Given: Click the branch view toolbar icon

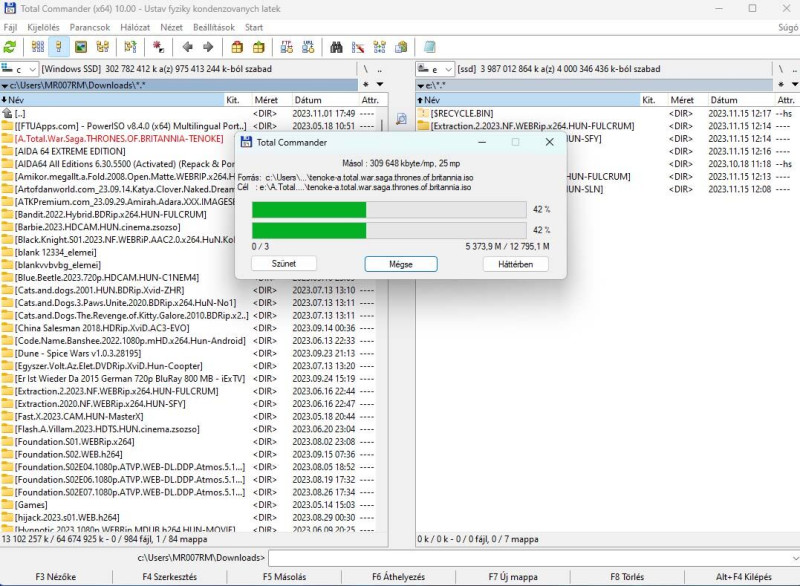Looking at the screenshot, I should tap(130, 47).
